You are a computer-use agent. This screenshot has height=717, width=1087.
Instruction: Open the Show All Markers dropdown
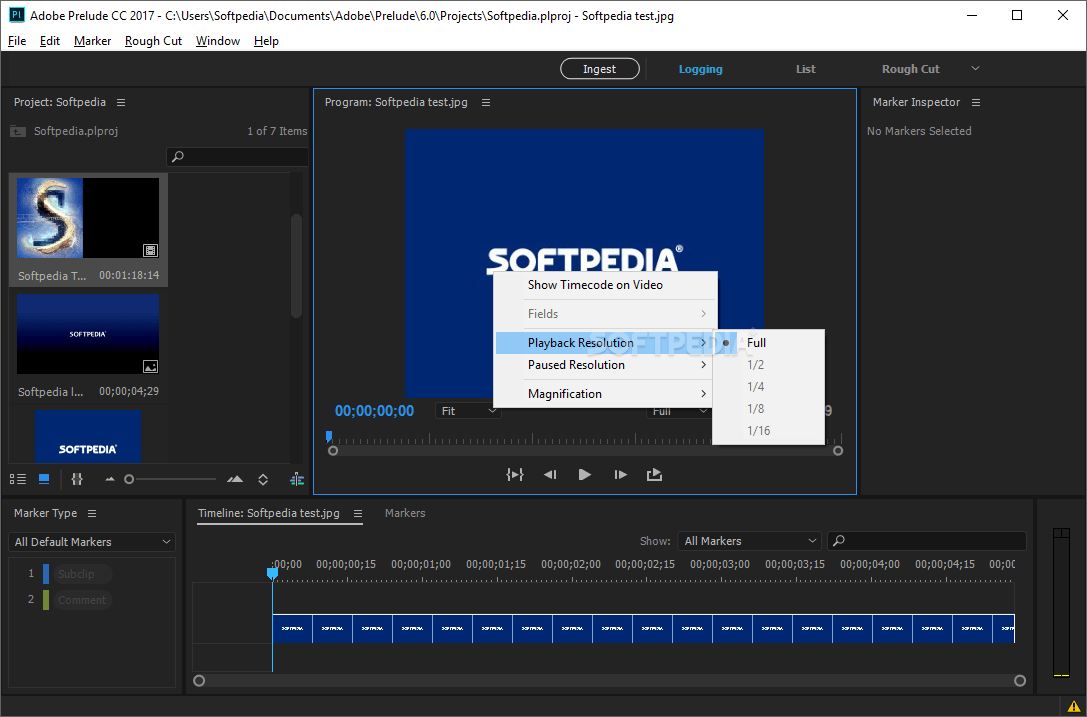pyautogui.click(x=749, y=541)
